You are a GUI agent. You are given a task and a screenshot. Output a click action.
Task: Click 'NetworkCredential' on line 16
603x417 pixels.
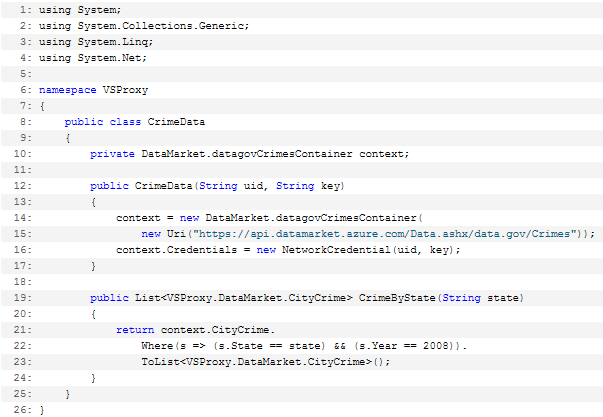coord(336,250)
